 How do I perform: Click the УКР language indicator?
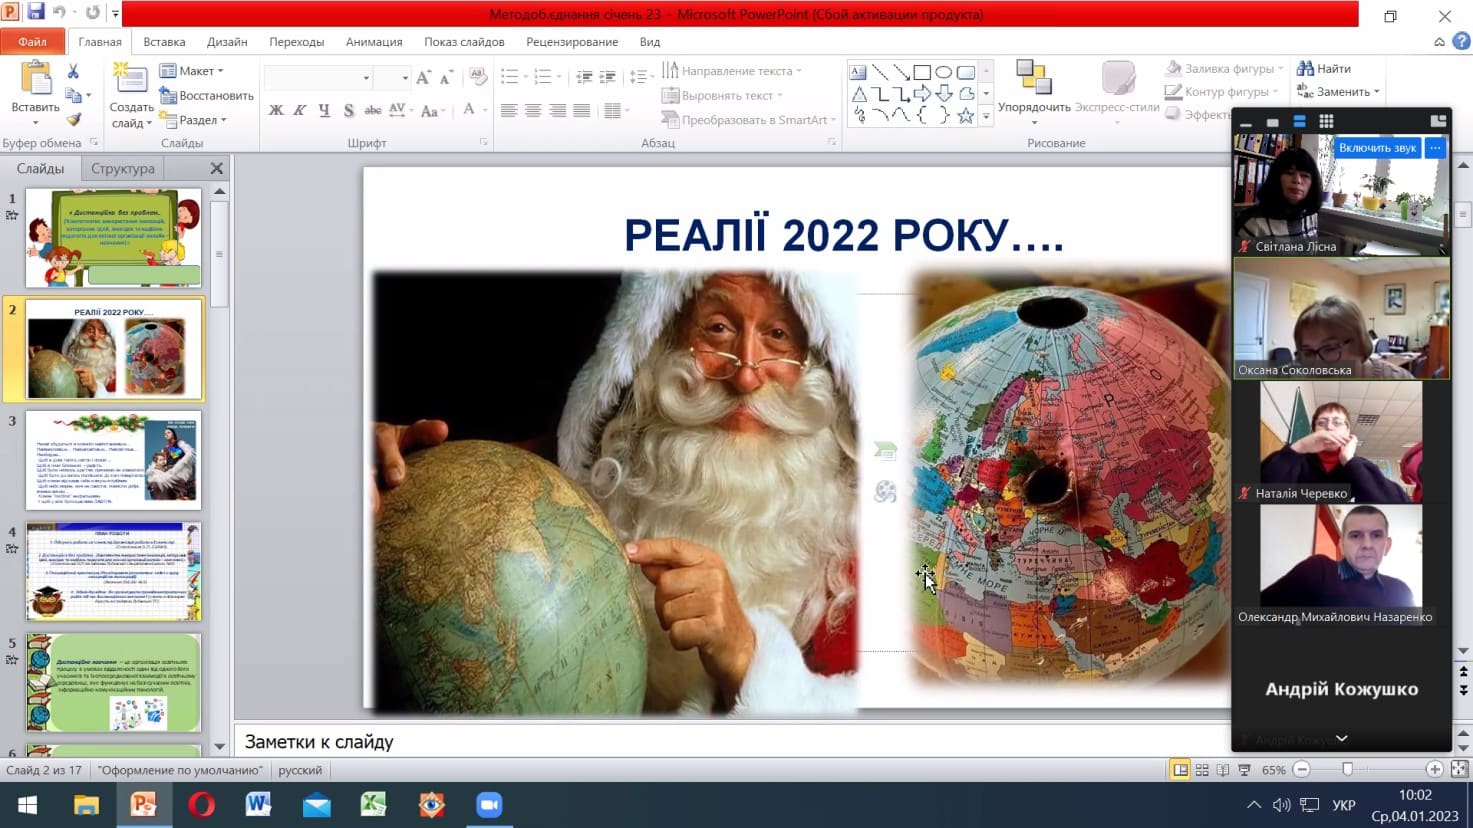[x=1344, y=805]
